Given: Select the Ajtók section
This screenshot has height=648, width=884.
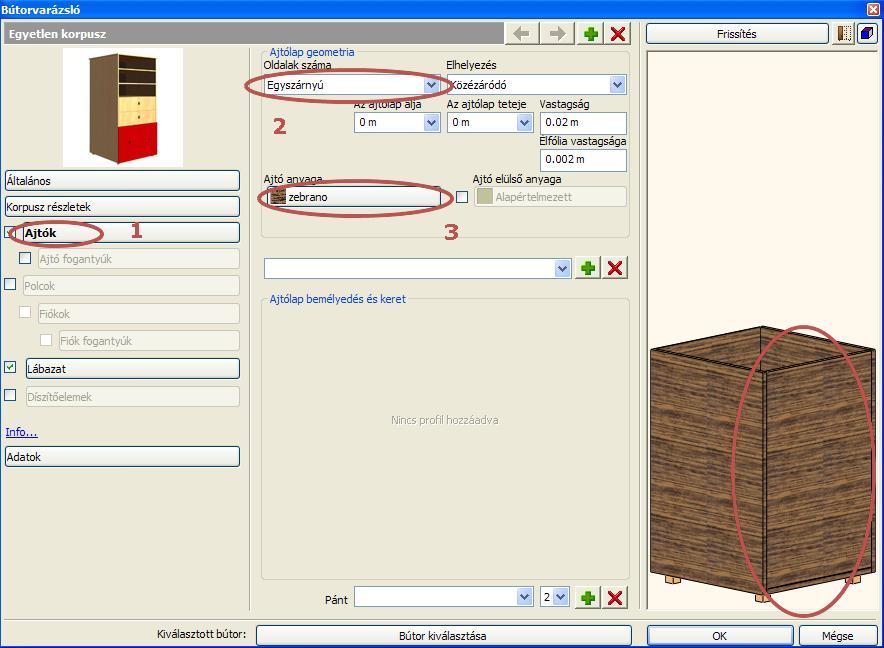Looking at the screenshot, I should coord(131,232).
